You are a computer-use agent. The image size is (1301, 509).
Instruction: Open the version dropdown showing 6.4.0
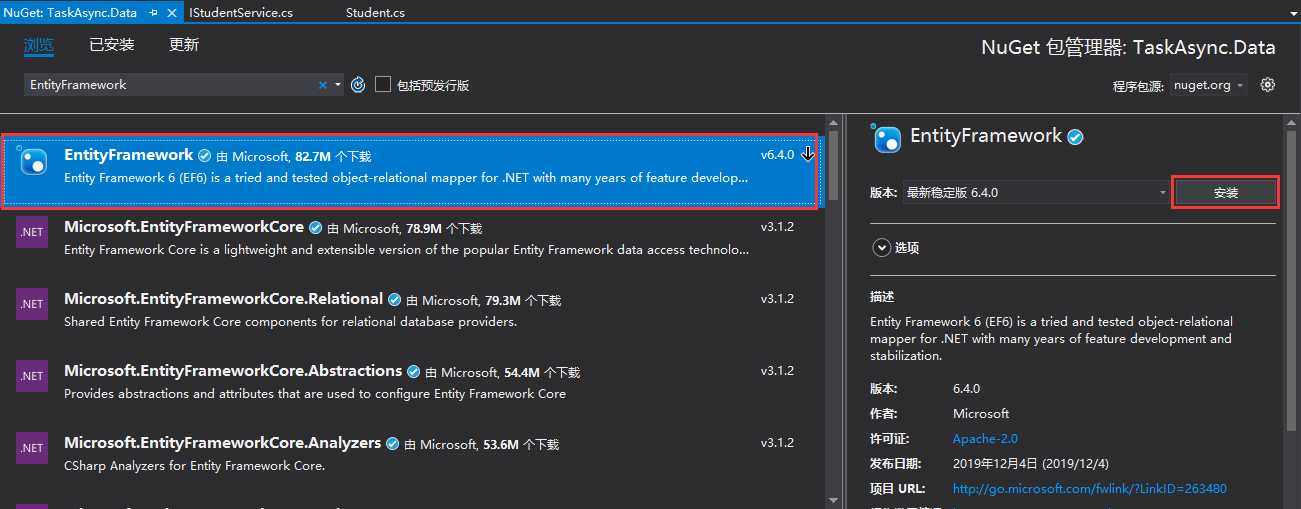coord(1036,192)
